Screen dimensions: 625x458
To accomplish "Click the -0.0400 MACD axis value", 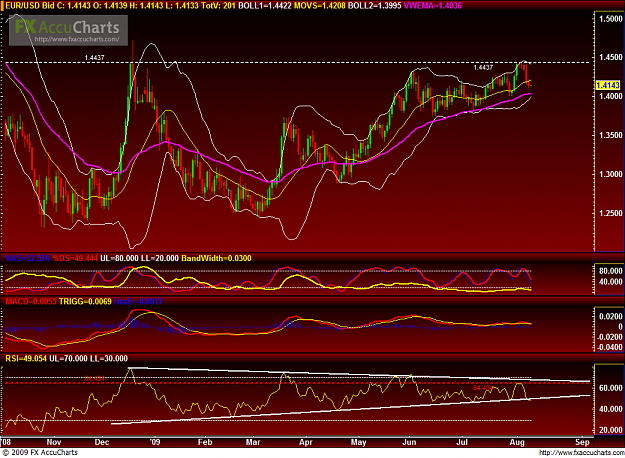I will (609, 348).
